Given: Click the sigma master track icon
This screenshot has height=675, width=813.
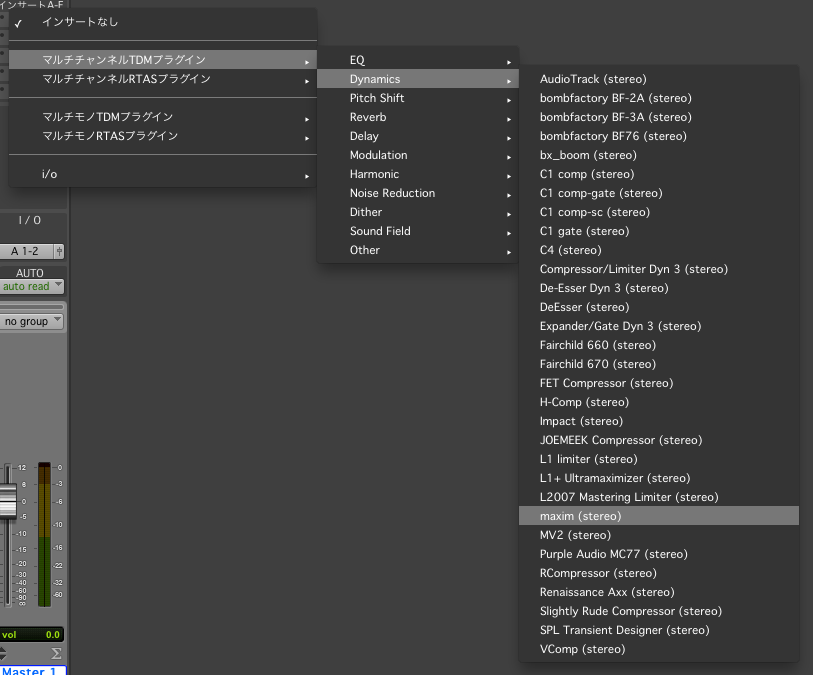Looking at the screenshot, I should pyautogui.click(x=56, y=653).
